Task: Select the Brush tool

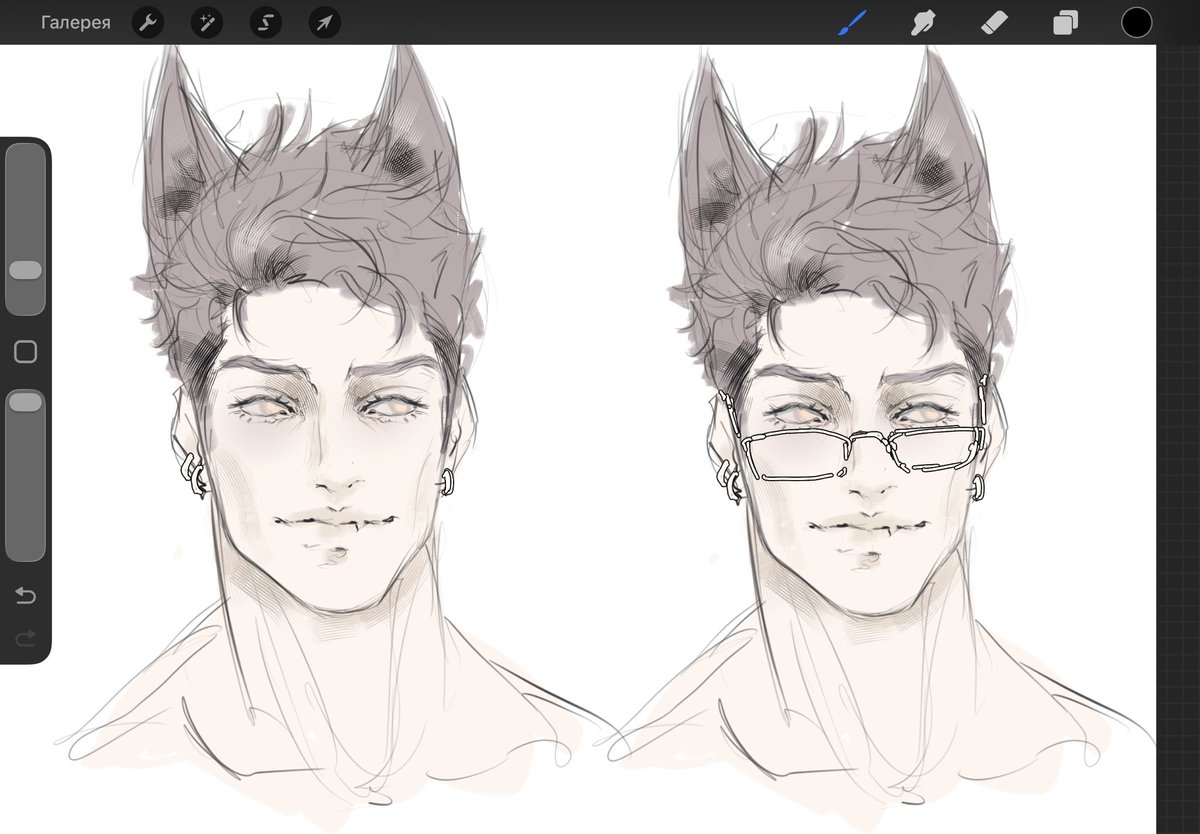Action: click(852, 22)
